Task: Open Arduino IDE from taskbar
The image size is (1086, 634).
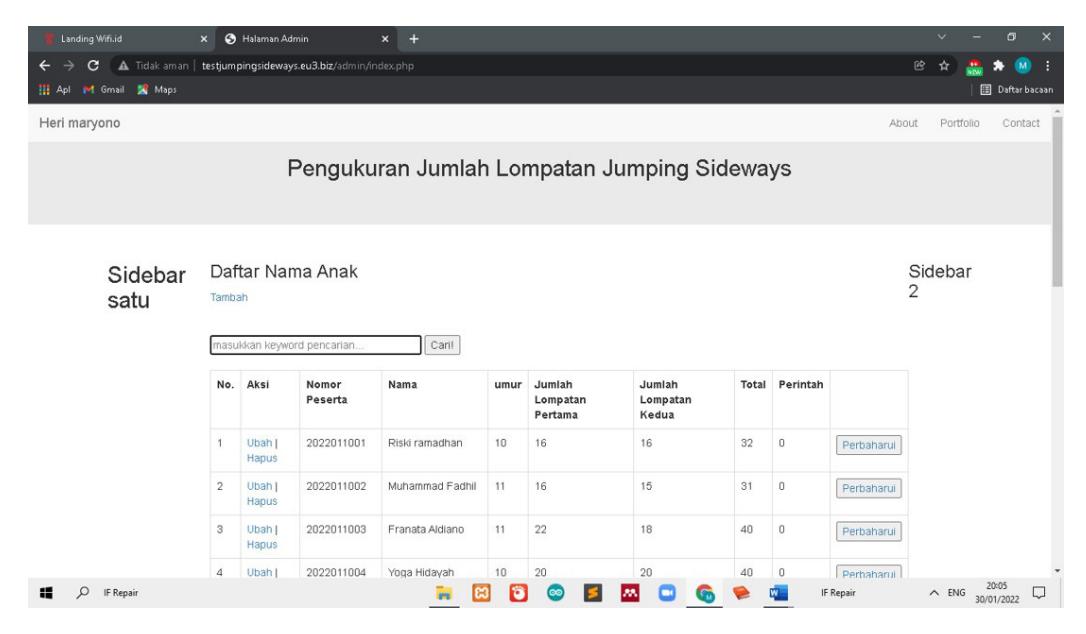Action: (555, 593)
